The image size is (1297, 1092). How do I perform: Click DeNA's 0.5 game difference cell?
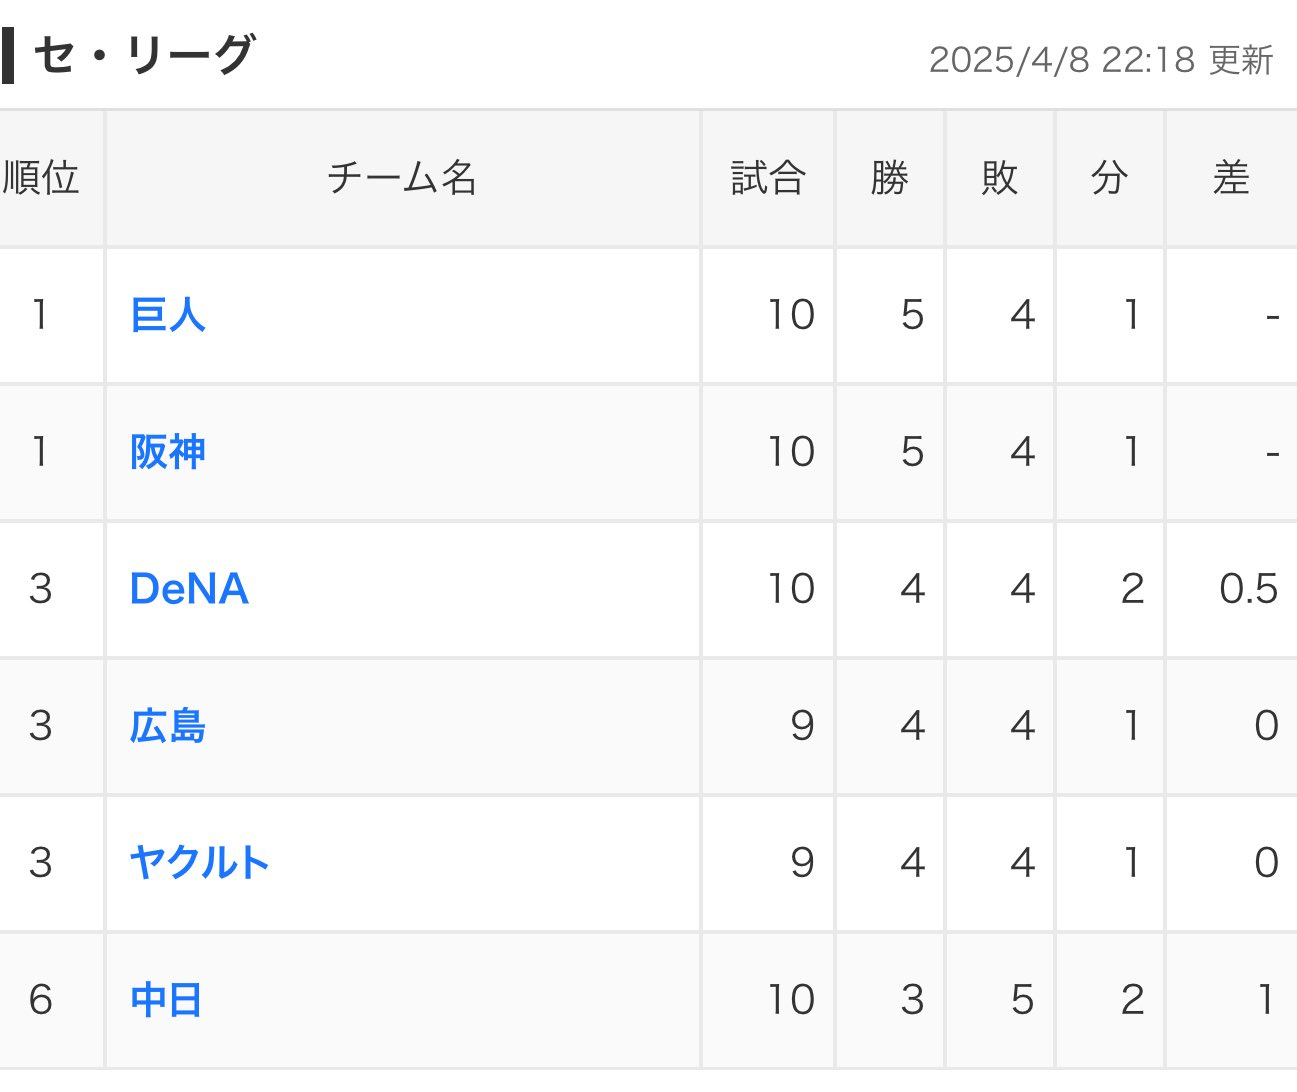click(x=1247, y=589)
